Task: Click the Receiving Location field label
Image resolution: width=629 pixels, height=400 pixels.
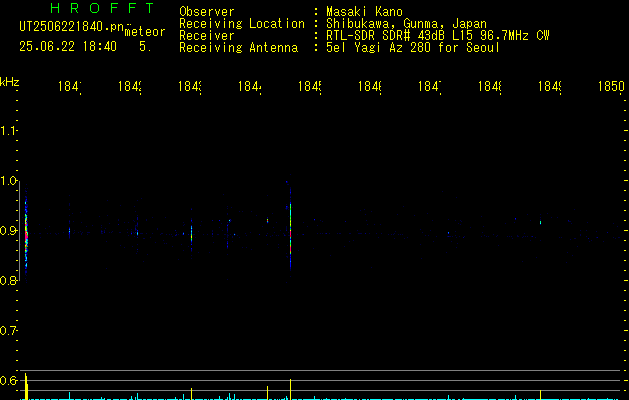Action: pyautogui.click(x=242, y=24)
